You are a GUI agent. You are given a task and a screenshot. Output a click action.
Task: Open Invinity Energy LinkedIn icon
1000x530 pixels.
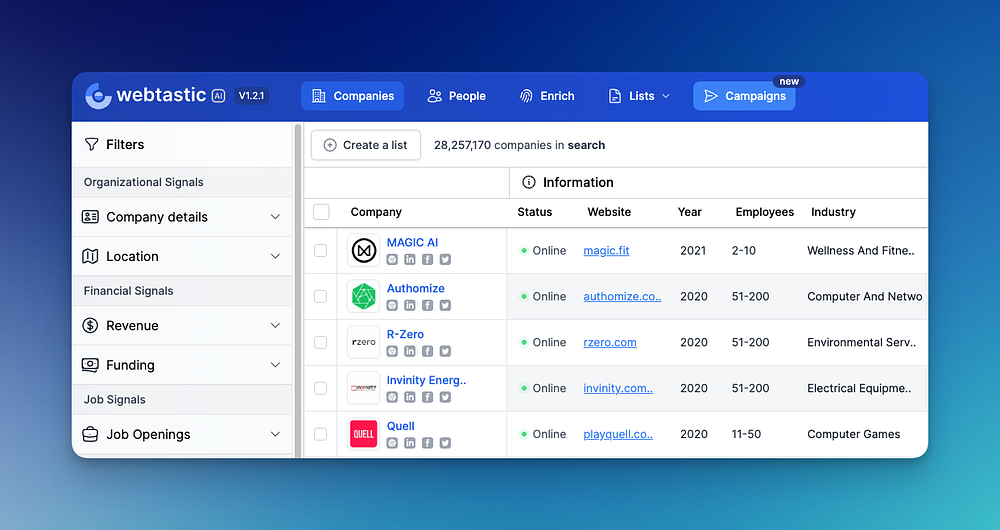[x=409, y=397]
